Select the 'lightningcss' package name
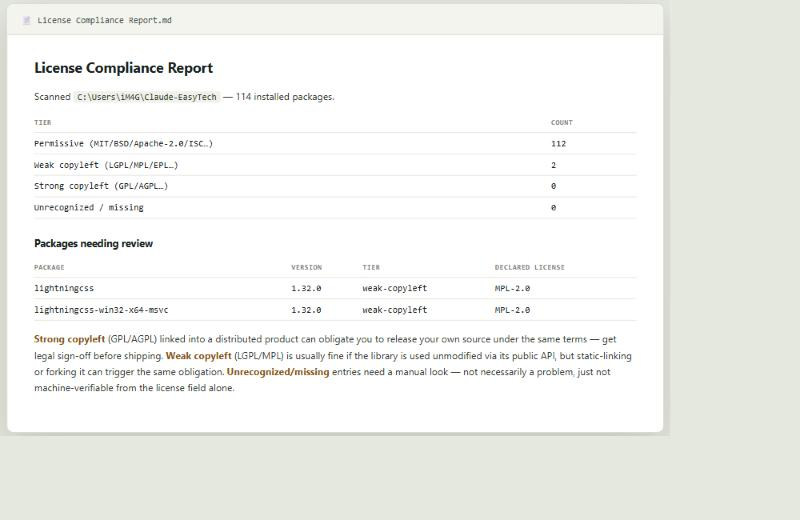This screenshot has width=800, height=520. tap(64, 288)
